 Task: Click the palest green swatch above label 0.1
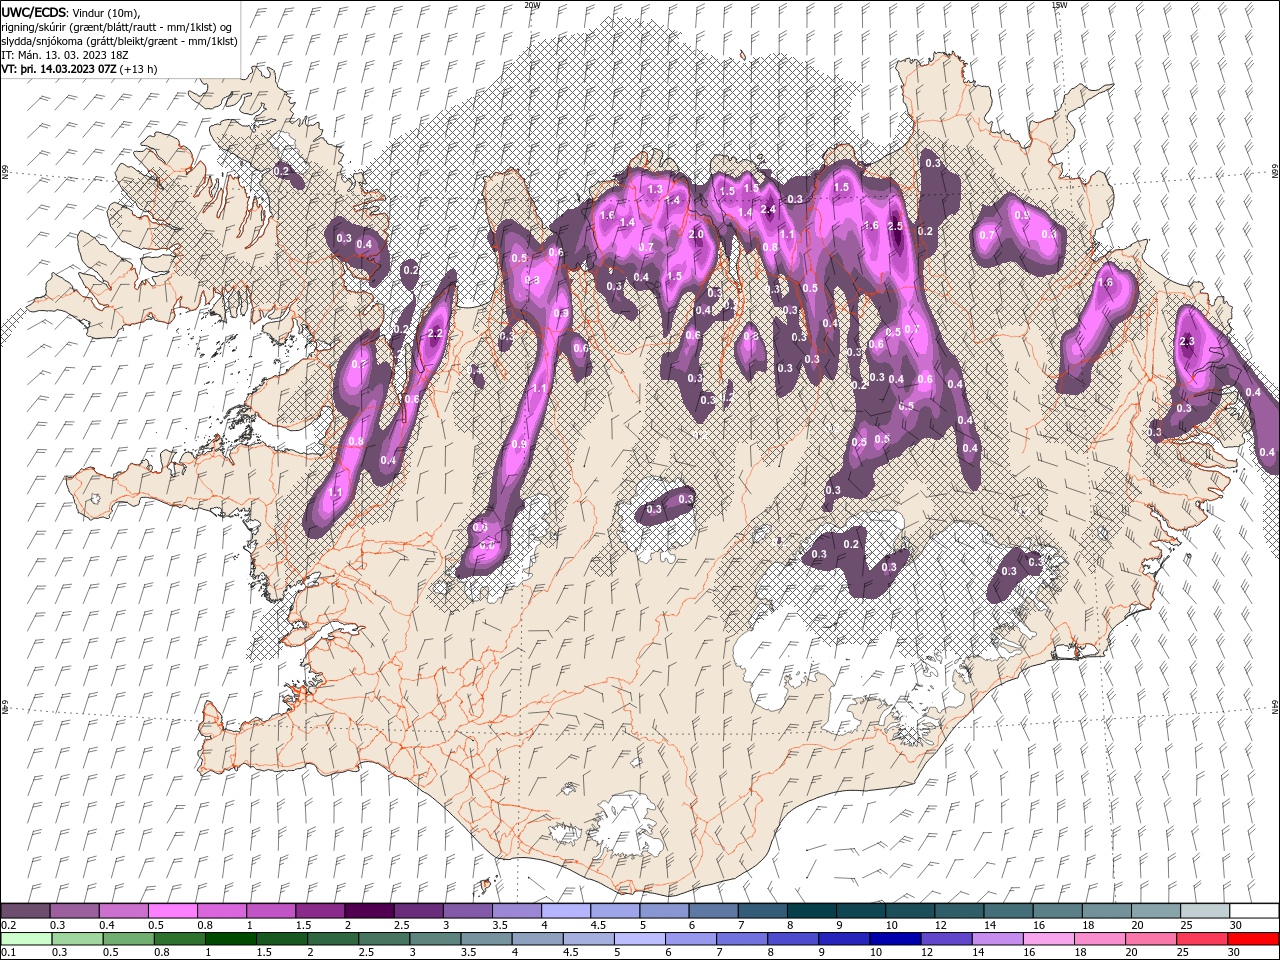[27, 939]
